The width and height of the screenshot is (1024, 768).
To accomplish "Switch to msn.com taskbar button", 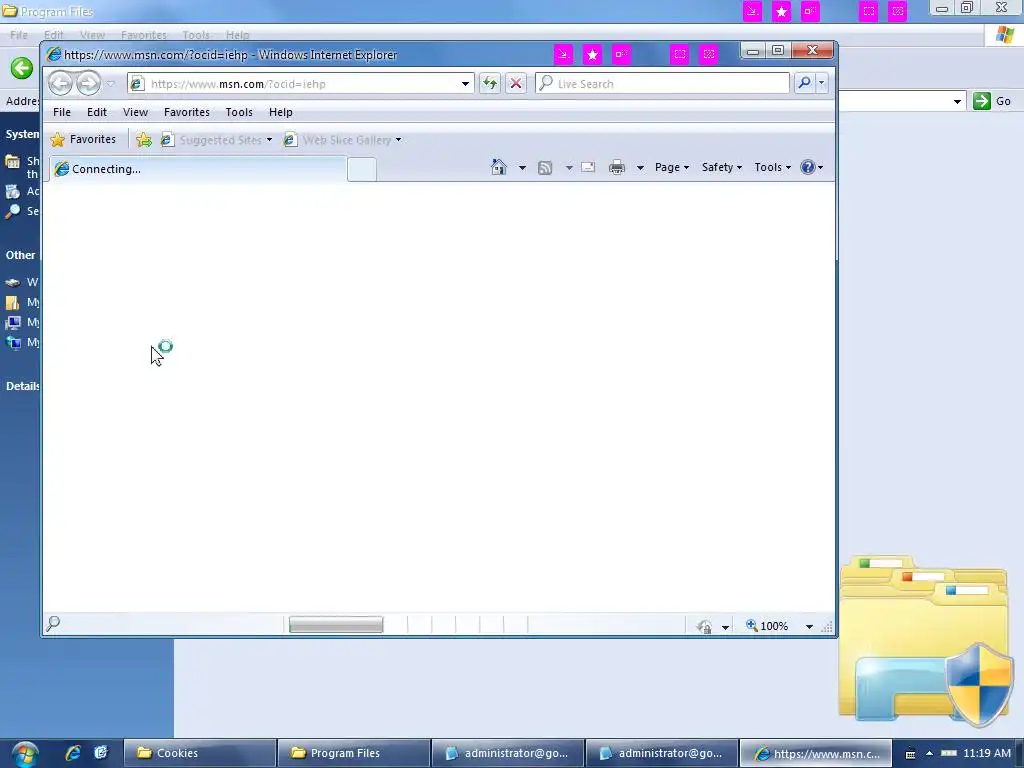I will pos(816,753).
